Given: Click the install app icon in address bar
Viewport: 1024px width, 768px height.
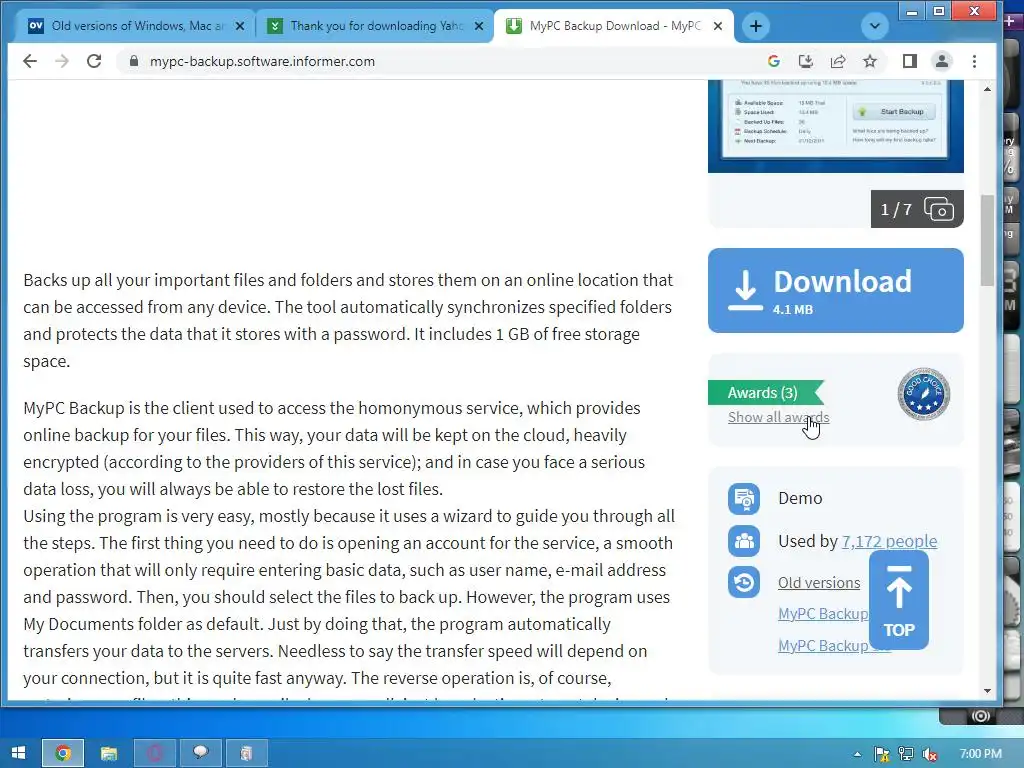Looking at the screenshot, I should (x=806, y=61).
